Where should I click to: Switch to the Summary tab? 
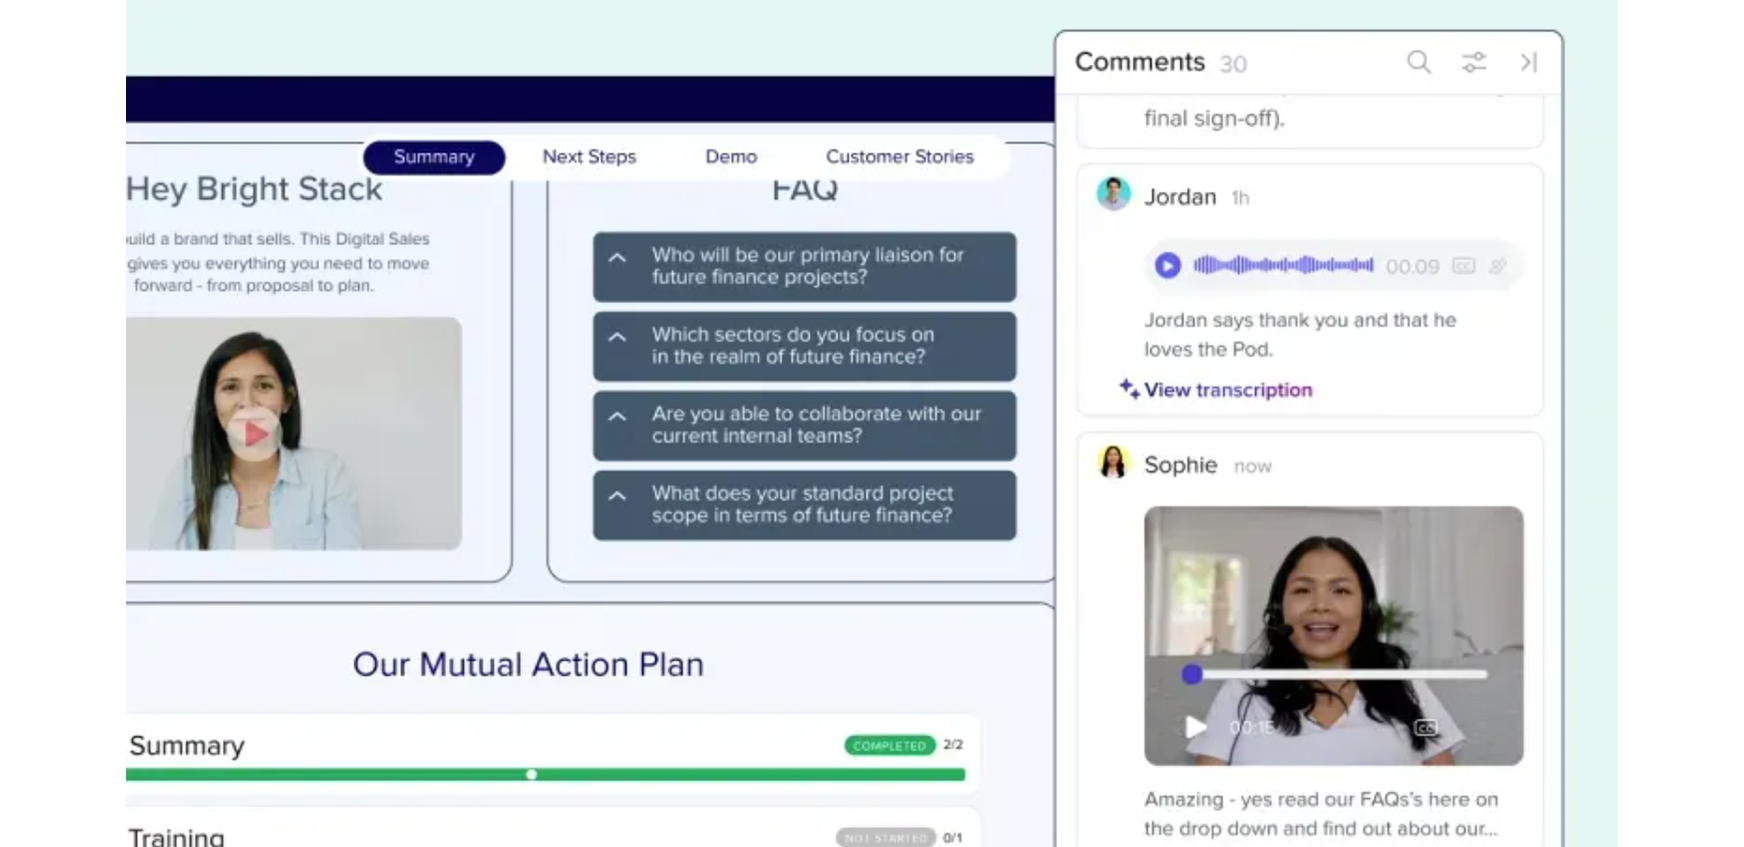(434, 157)
